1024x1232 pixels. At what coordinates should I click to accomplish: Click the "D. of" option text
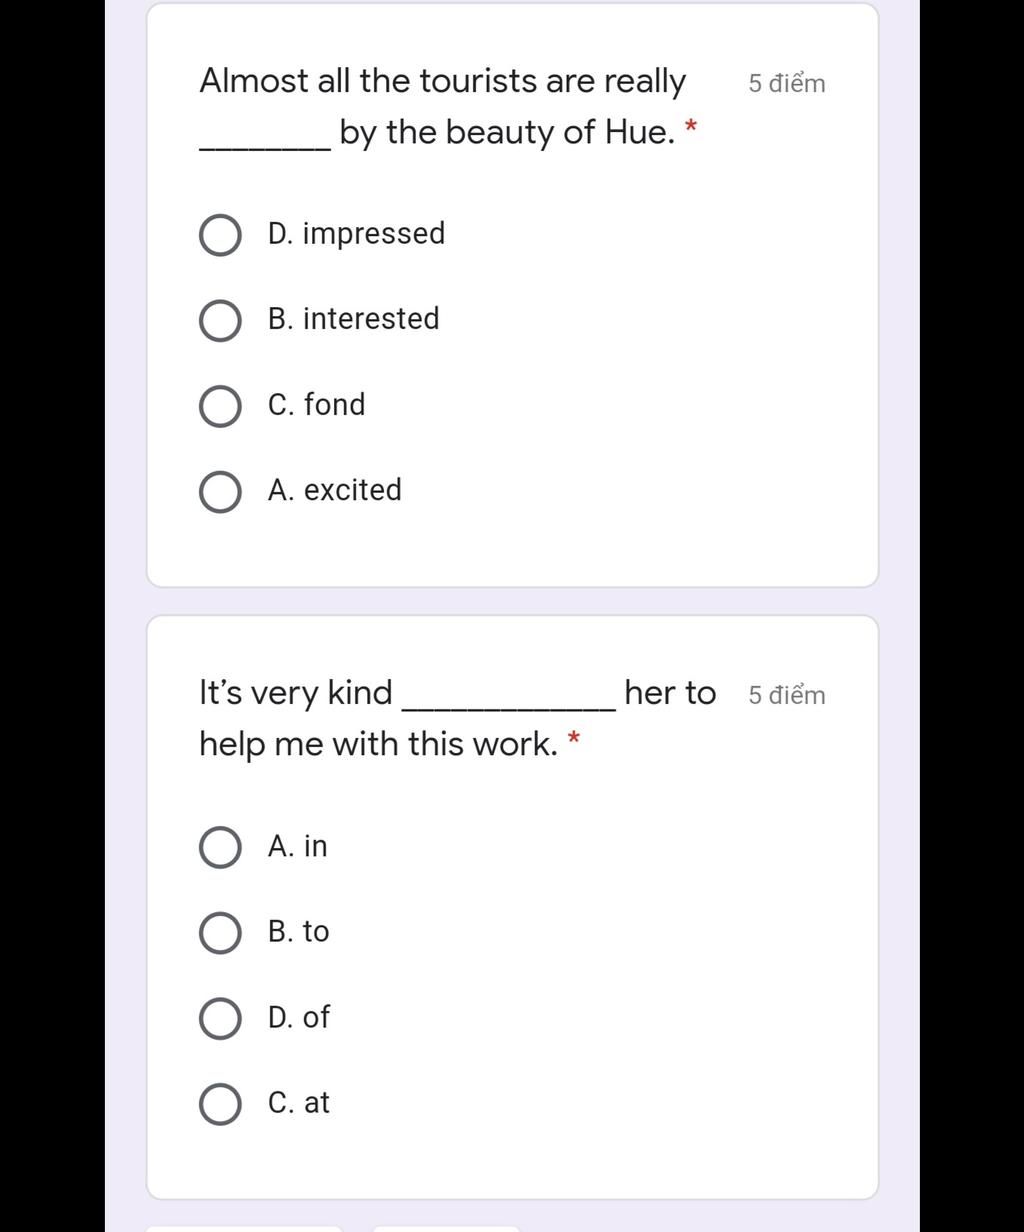(x=298, y=1017)
